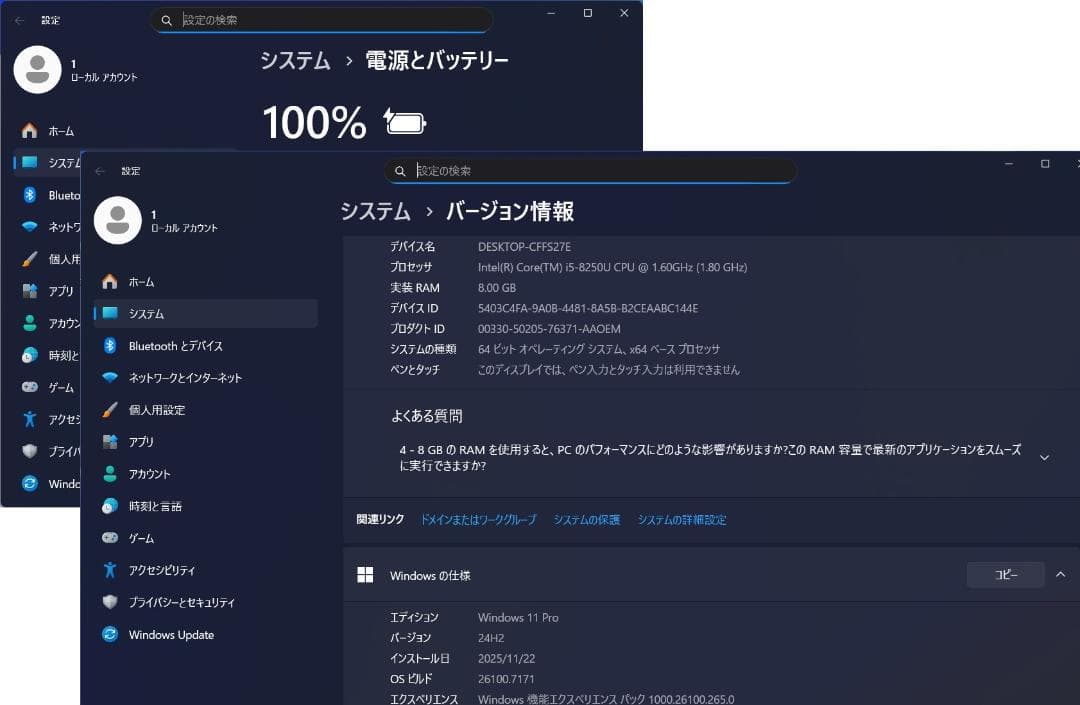
Task: Select アプリ settings in the sidebar
Action: tap(143, 441)
